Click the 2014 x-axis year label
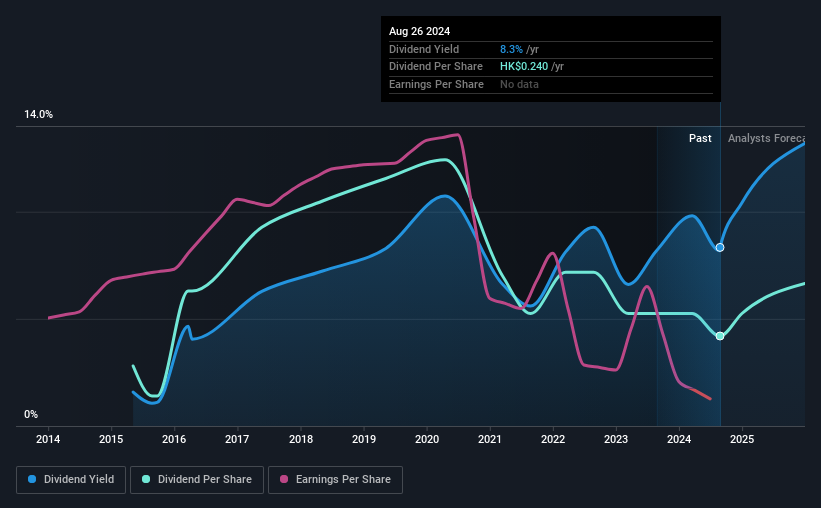The image size is (821, 508). coord(48,439)
